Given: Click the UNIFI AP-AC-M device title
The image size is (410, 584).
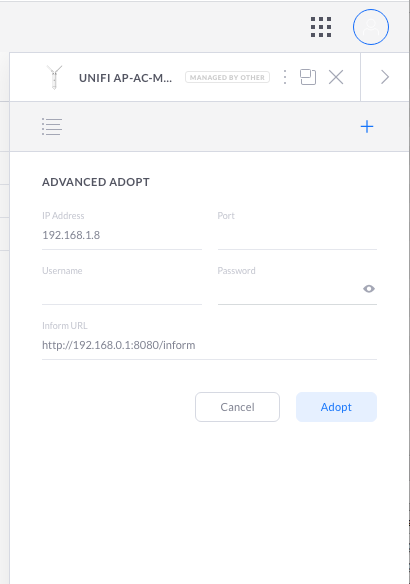Looking at the screenshot, I should click(125, 78).
